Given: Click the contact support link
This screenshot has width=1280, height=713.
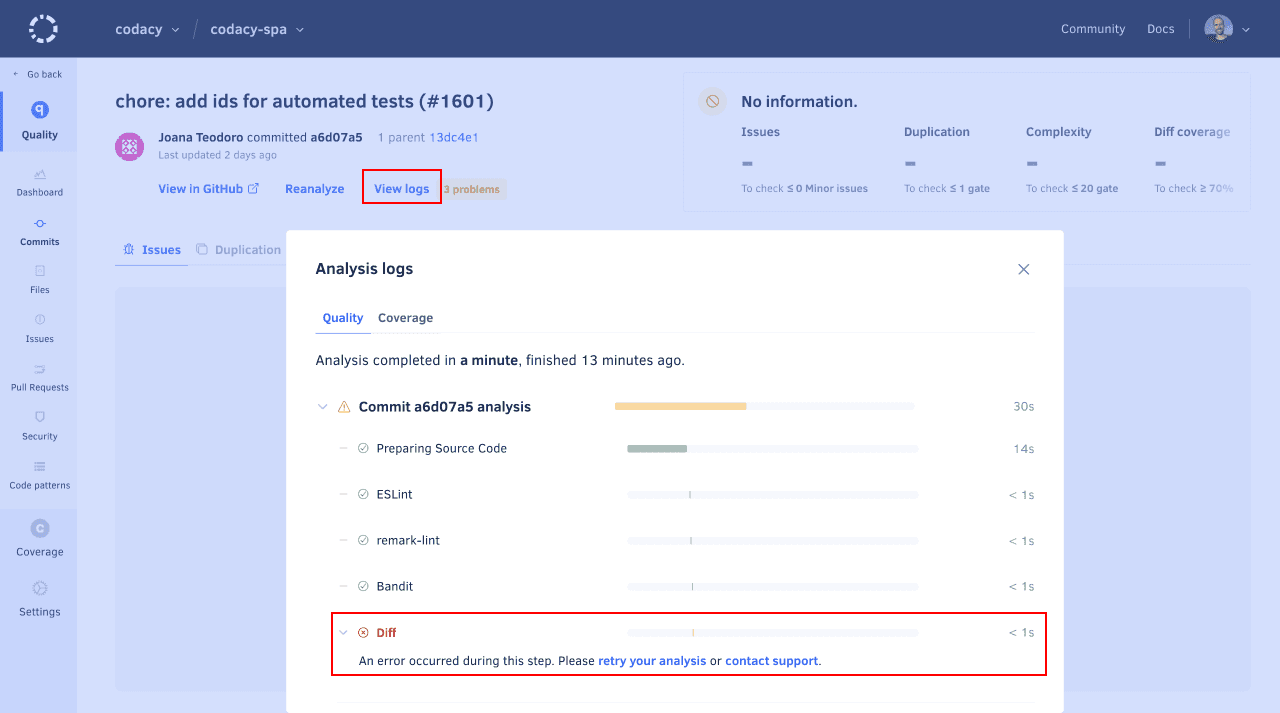Looking at the screenshot, I should [x=771, y=661].
